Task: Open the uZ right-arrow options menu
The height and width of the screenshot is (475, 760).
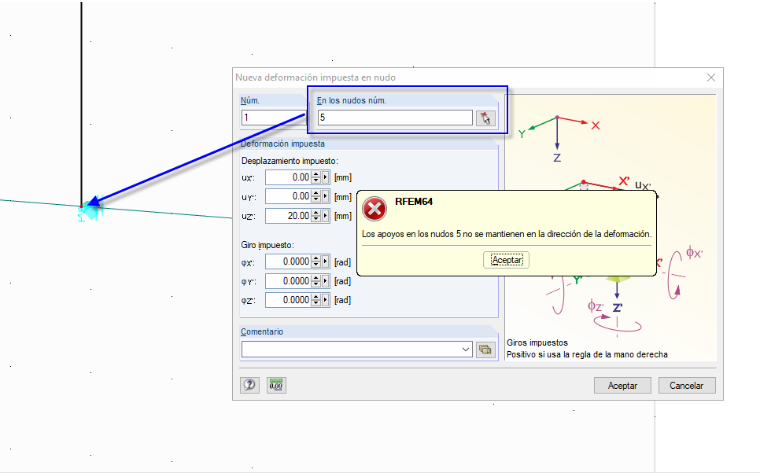Action: [325, 216]
